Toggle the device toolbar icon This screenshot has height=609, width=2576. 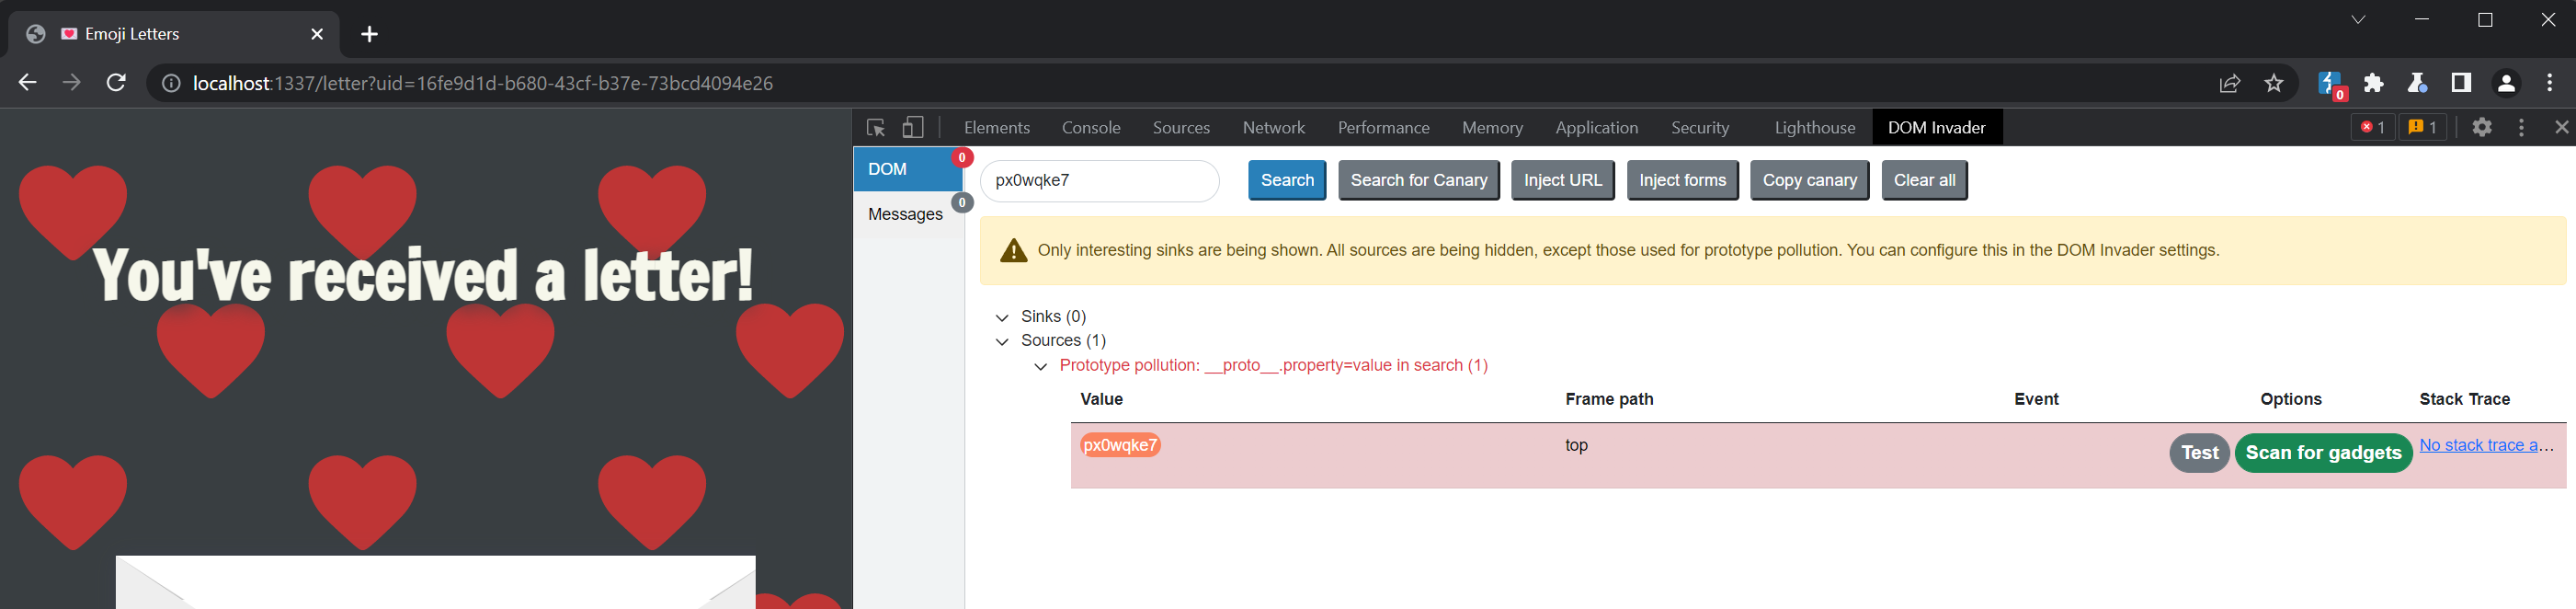click(x=912, y=128)
